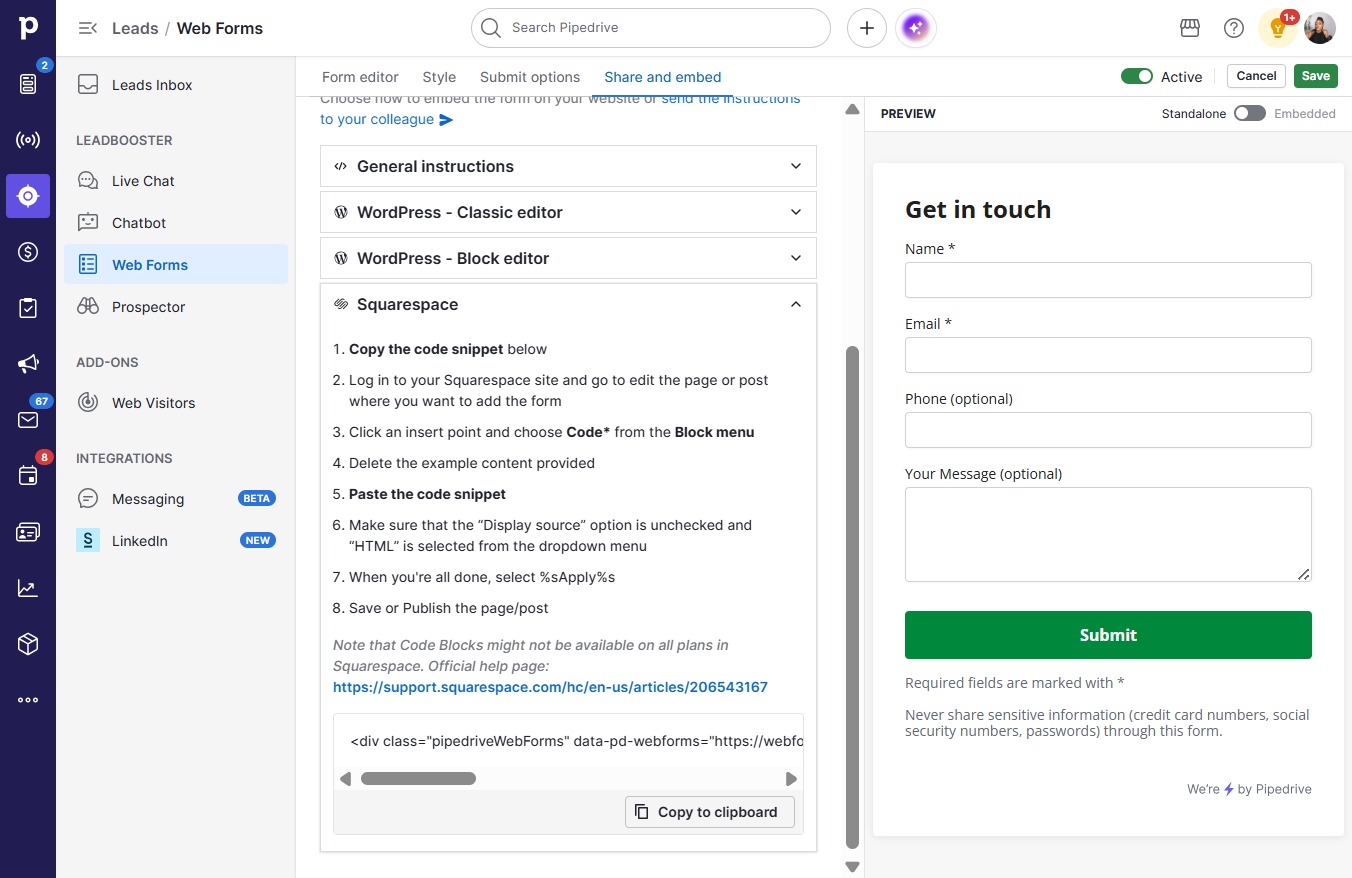
Task: Open the broadcast radar icon in left rail
Action: (x=28, y=140)
